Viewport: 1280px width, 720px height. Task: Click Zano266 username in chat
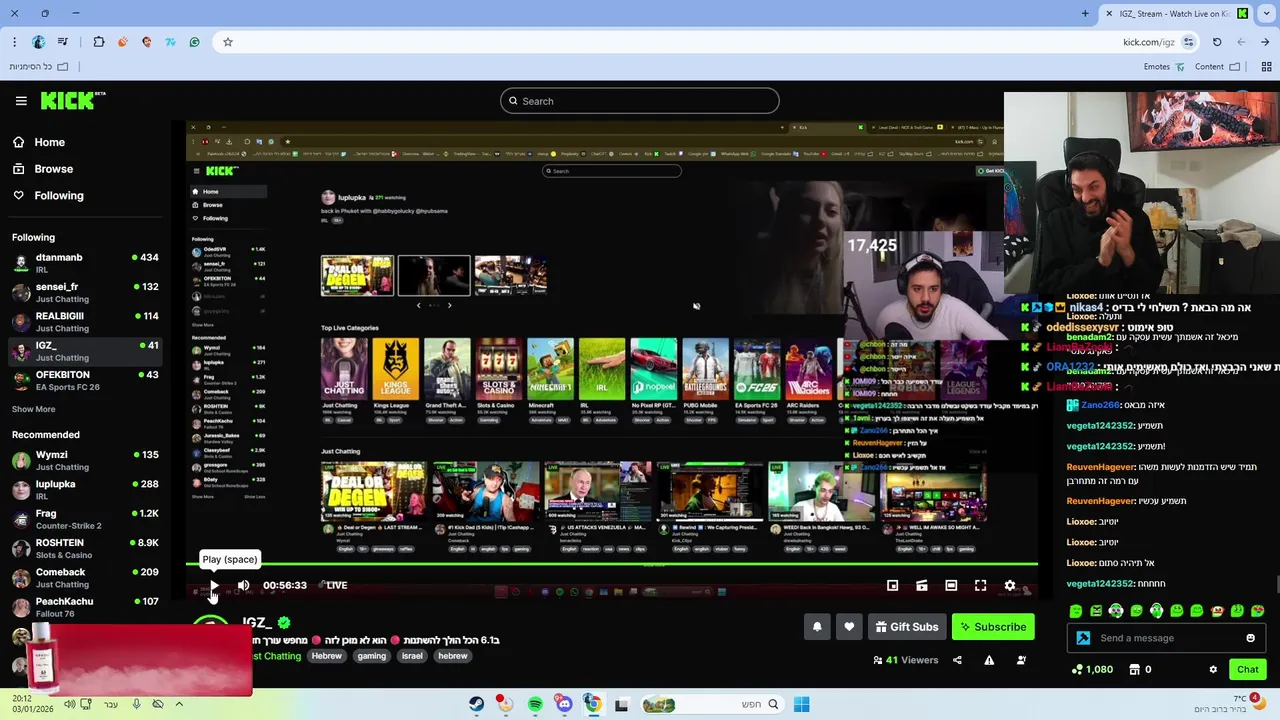pos(1099,405)
